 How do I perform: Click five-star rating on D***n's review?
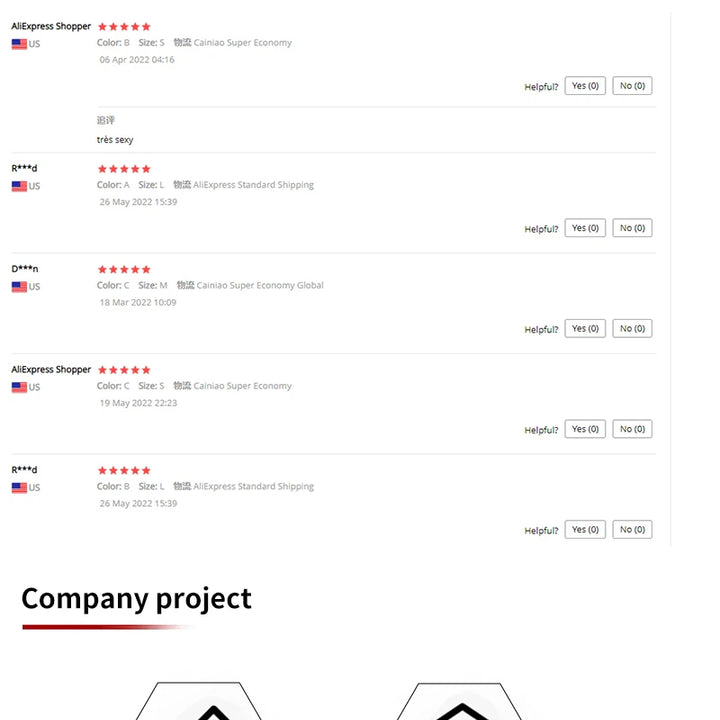(x=124, y=270)
